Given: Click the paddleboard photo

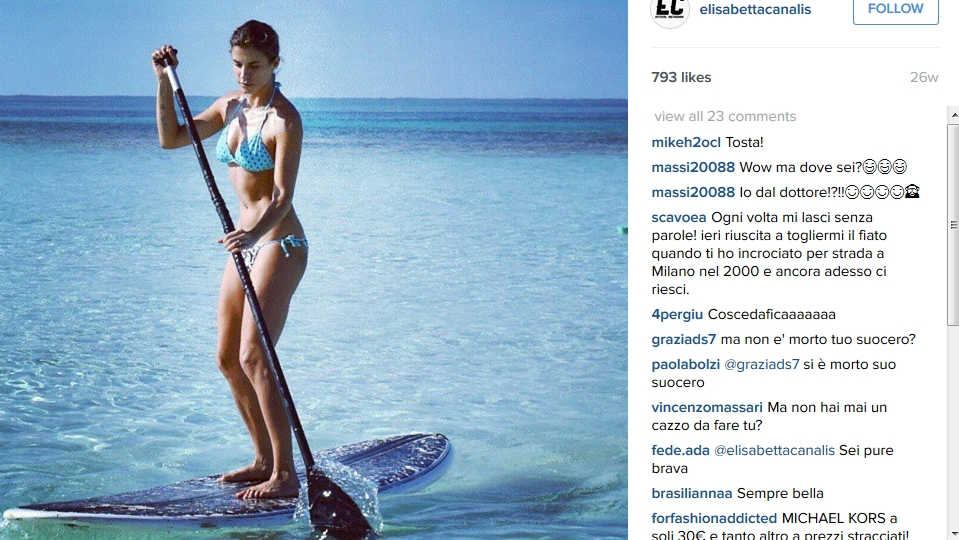Looking at the screenshot, I should tap(314, 270).
